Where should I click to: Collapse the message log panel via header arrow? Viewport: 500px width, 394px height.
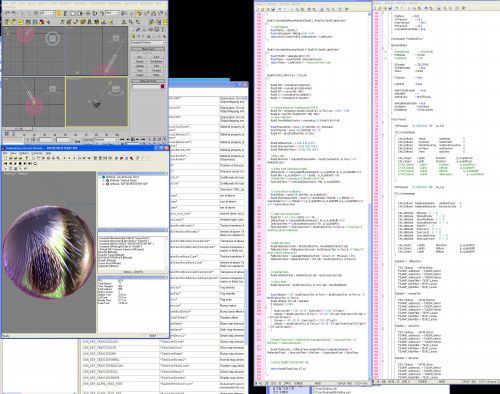167,229
